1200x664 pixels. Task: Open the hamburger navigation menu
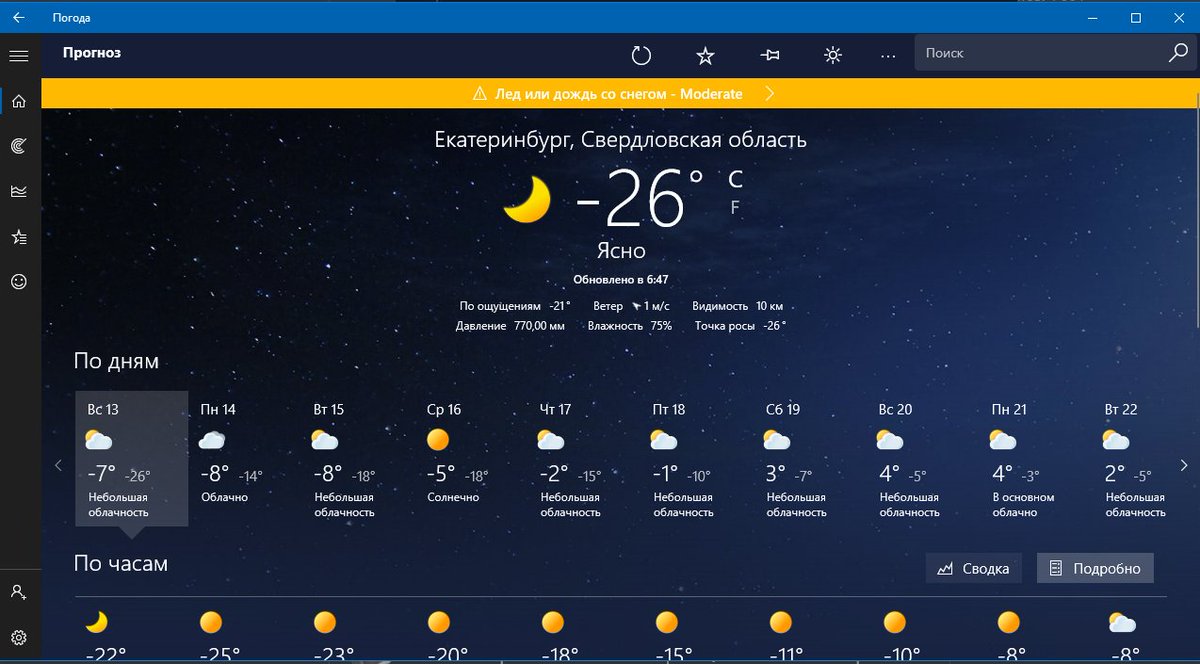[18, 56]
